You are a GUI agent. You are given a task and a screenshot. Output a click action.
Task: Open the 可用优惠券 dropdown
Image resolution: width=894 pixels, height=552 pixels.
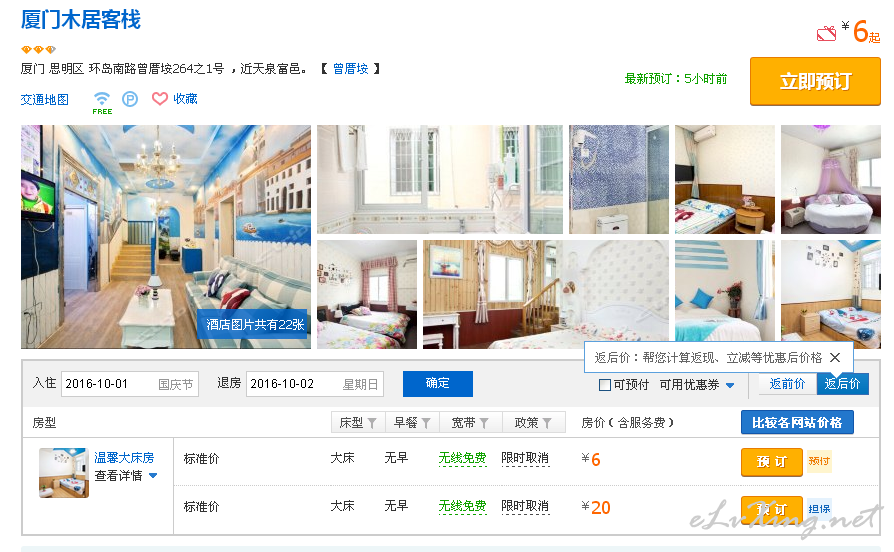(x=697, y=385)
